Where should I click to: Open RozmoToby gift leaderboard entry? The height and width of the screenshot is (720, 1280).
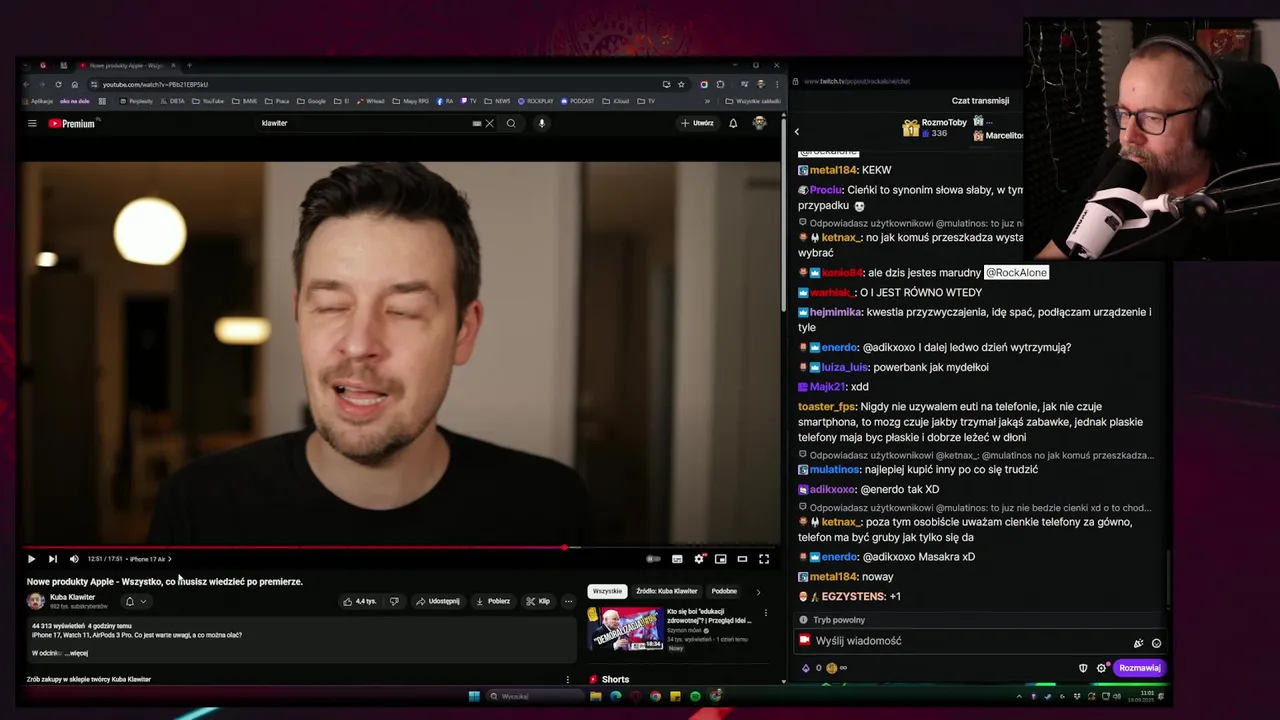935,127
